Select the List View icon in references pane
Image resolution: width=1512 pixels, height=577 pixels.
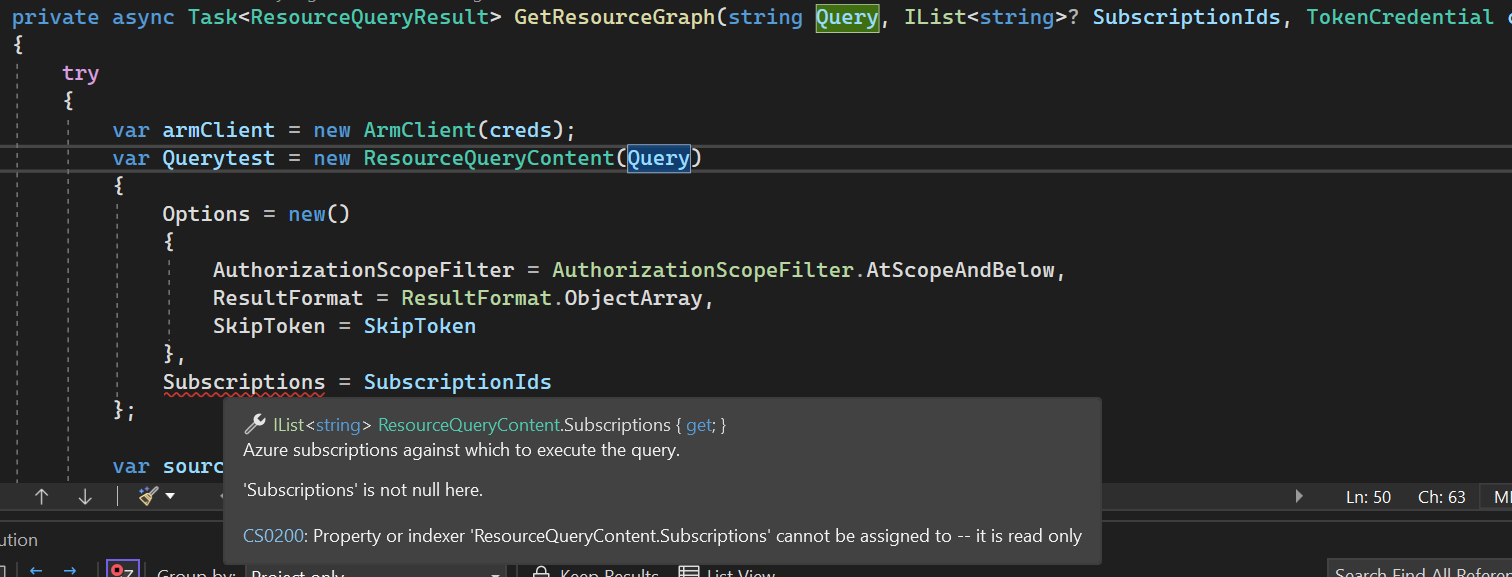tap(688, 570)
